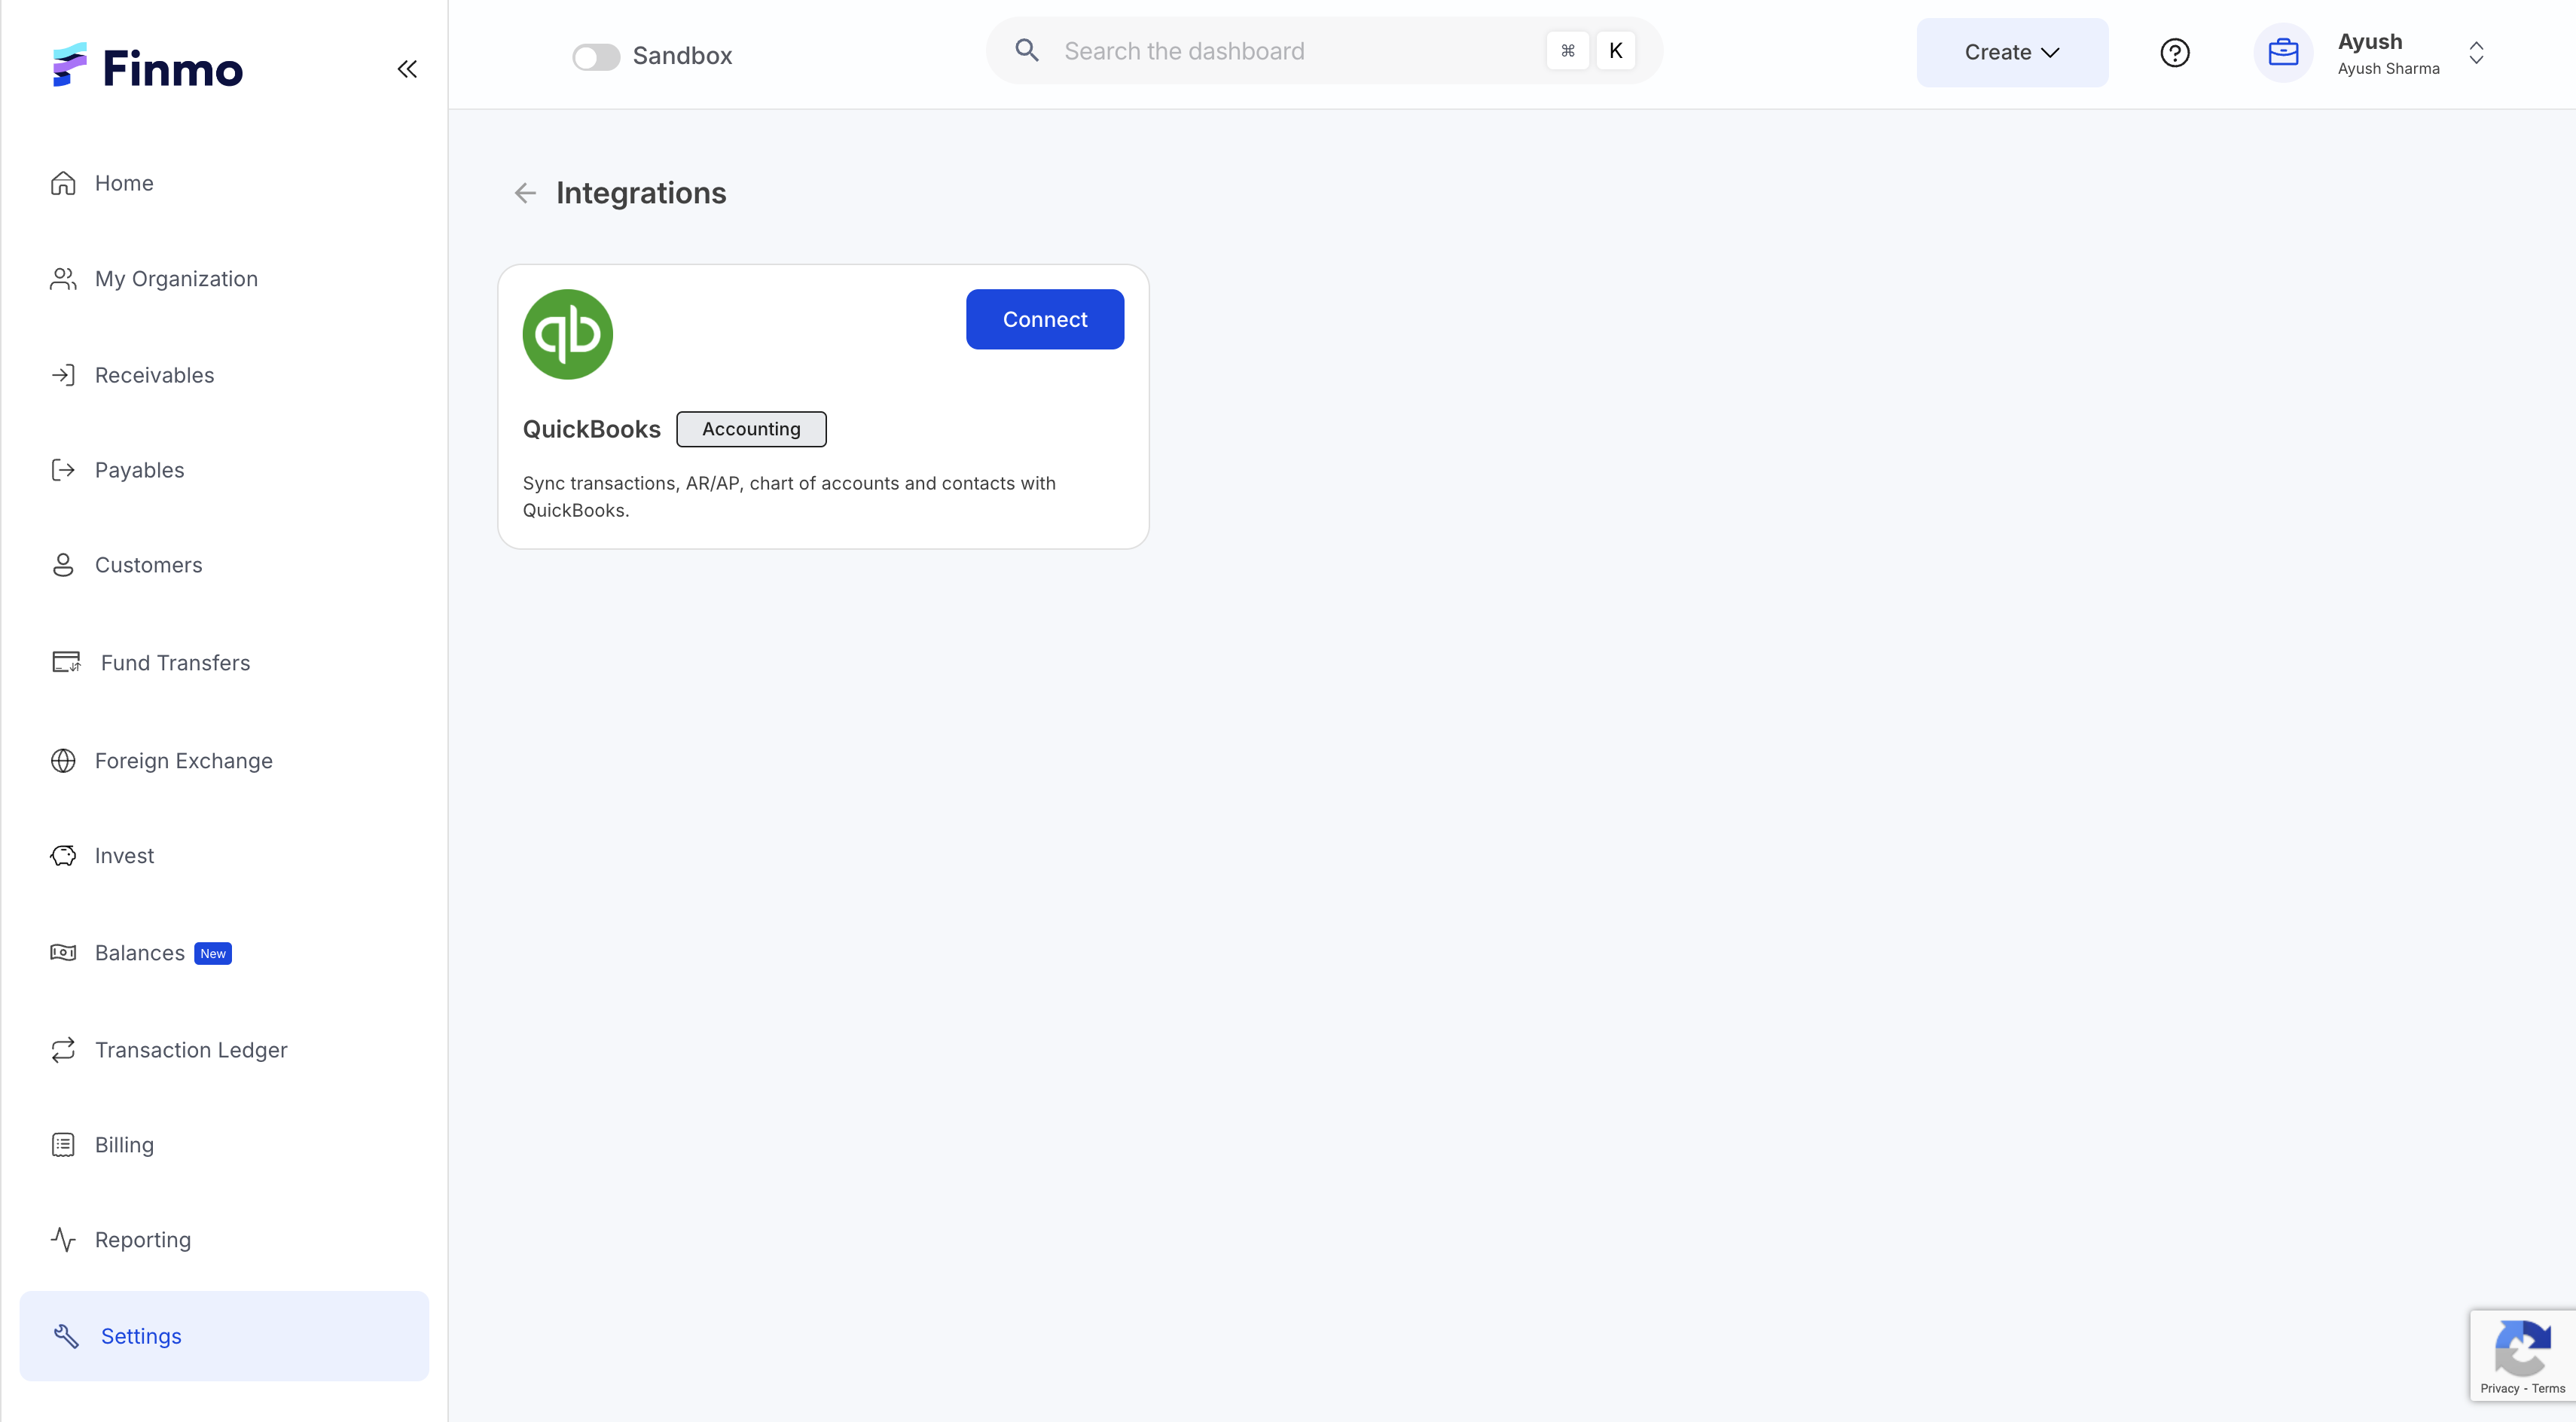Click the reCAPTCHA badge icon

(x=2522, y=1347)
